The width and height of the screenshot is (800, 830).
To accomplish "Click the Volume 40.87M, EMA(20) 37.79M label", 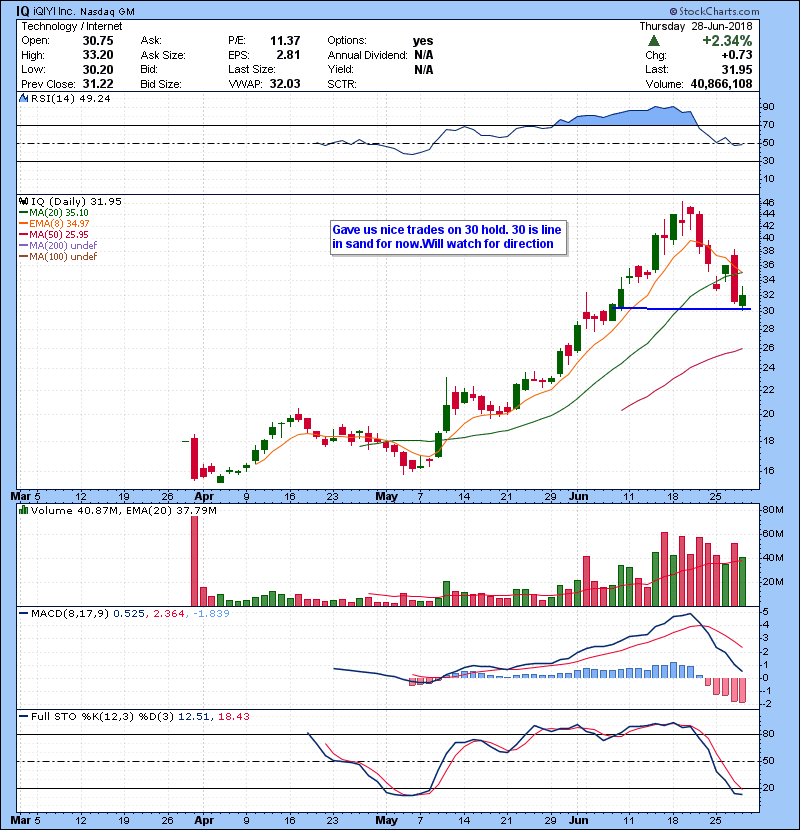I will point(123,511).
